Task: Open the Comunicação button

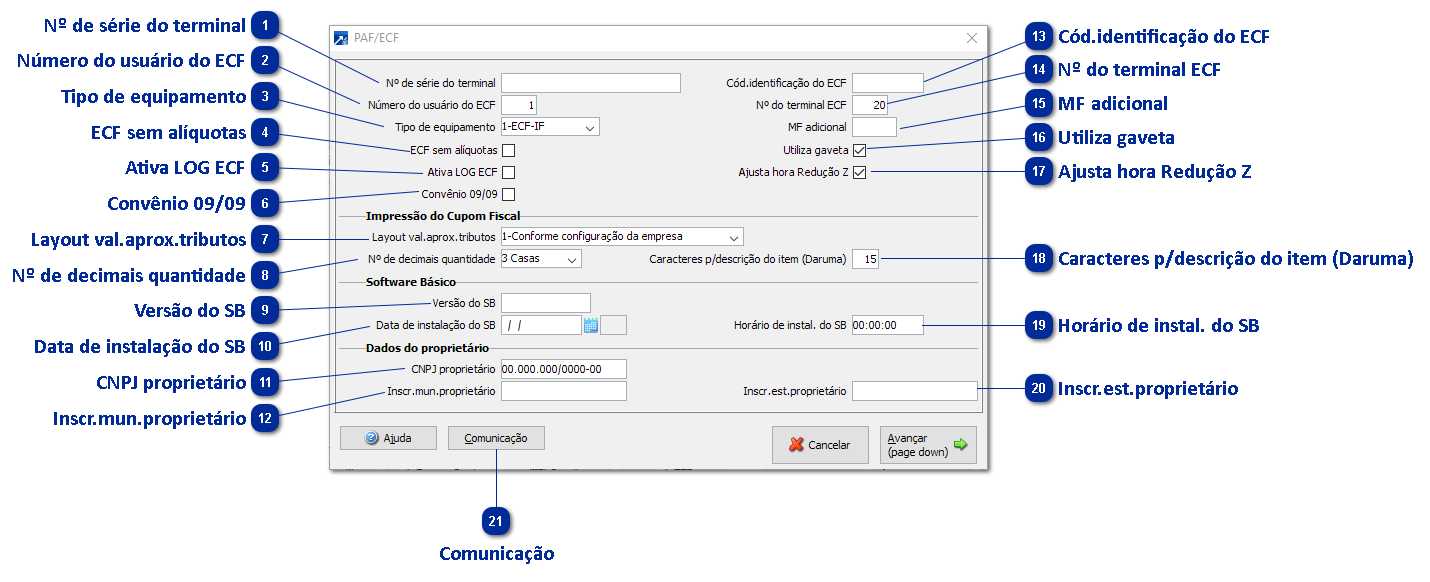Action: coord(496,438)
